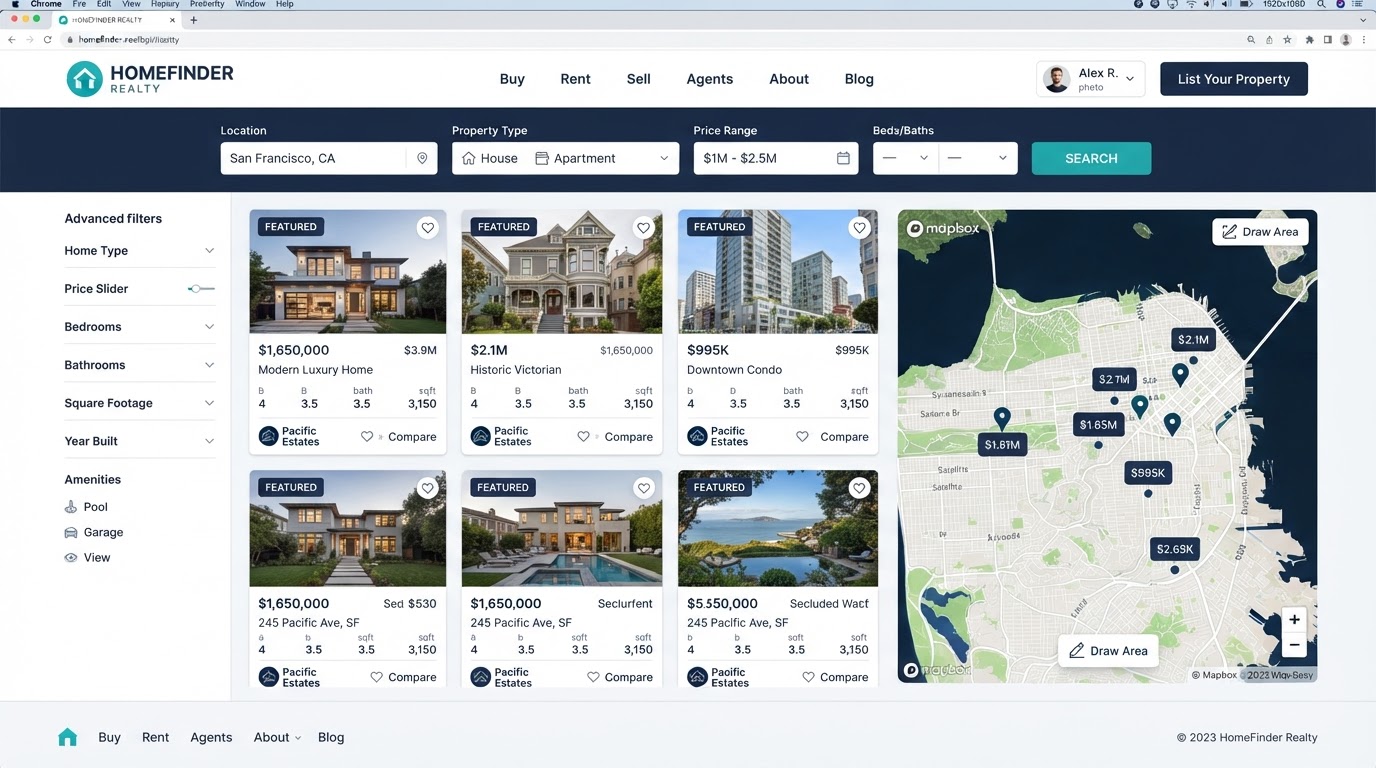Image resolution: width=1376 pixels, height=768 pixels.
Task: Open the Window menu in macOS menu bar
Action: tap(250, 4)
